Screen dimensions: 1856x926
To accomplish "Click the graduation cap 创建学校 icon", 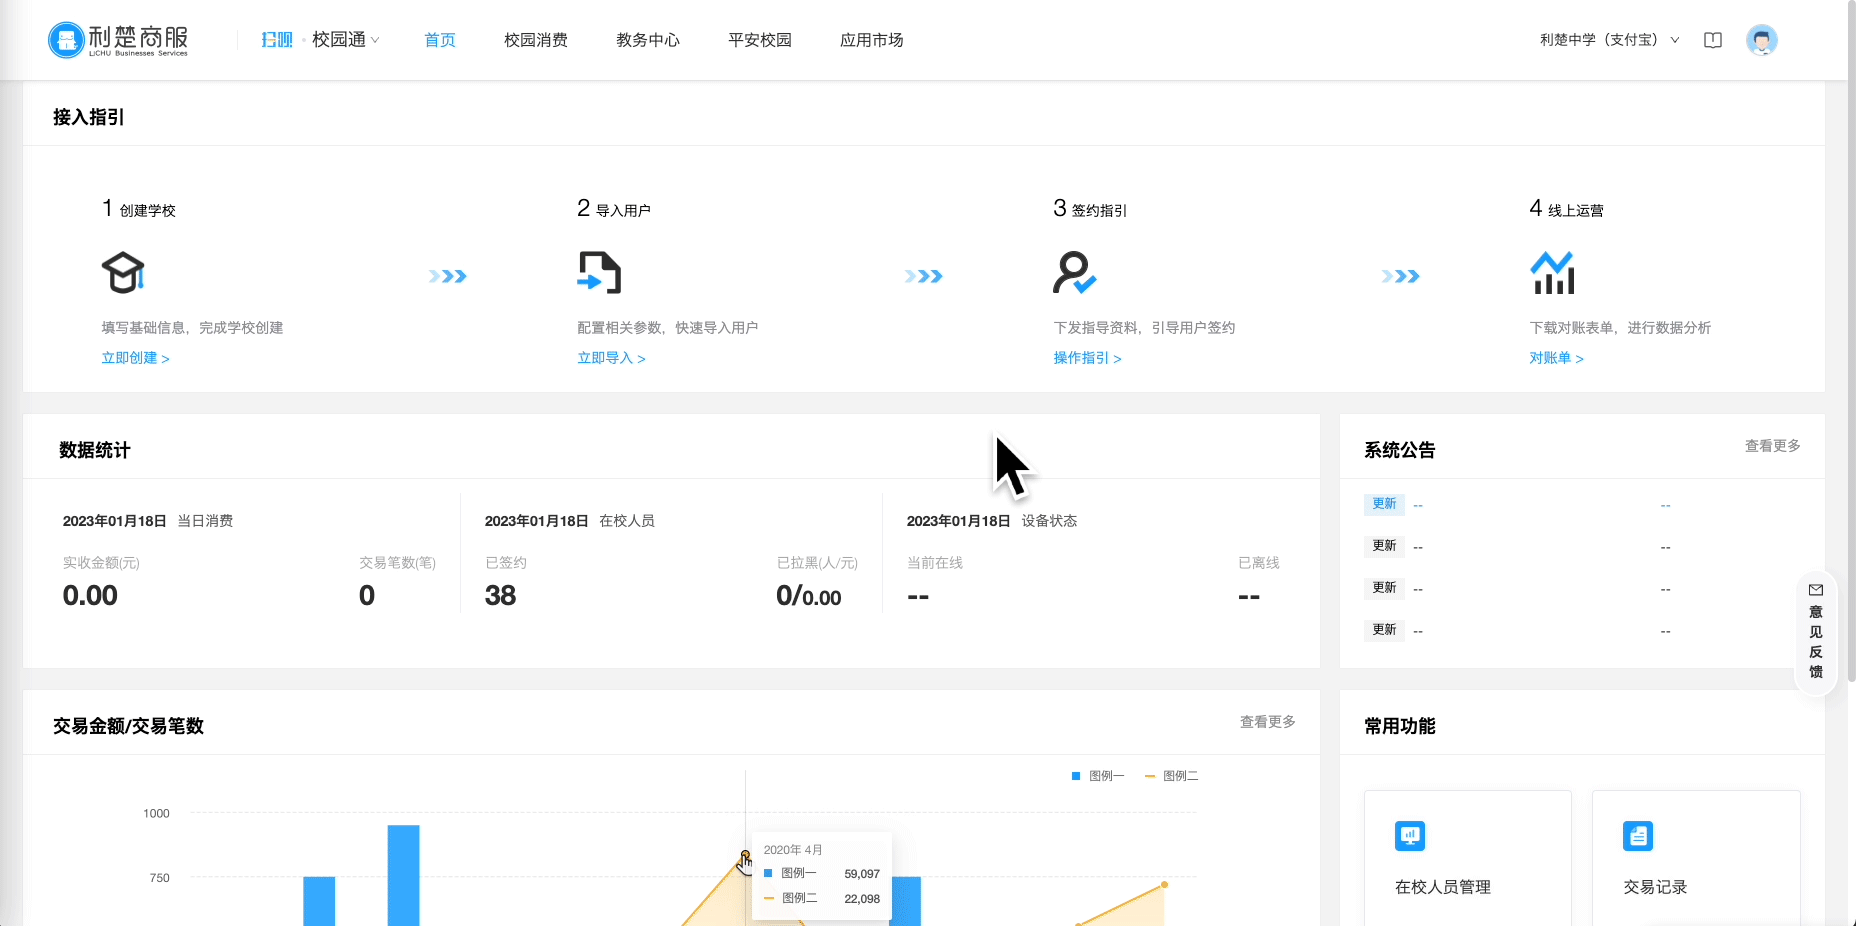I will click(x=123, y=273).
